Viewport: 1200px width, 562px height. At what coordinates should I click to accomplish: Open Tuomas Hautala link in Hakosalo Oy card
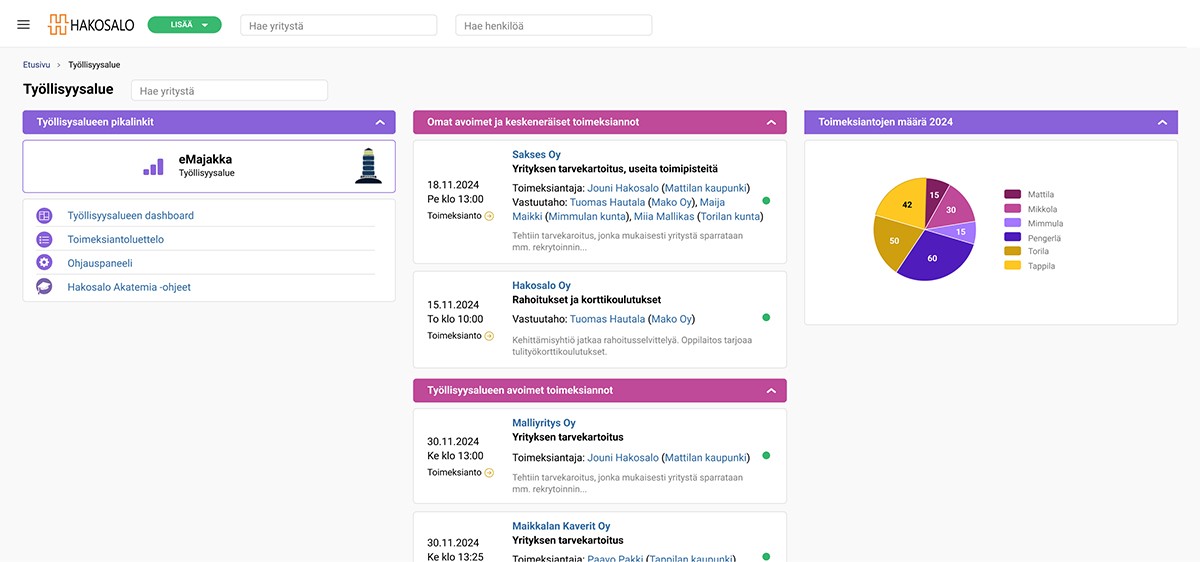tap(607, 319)
